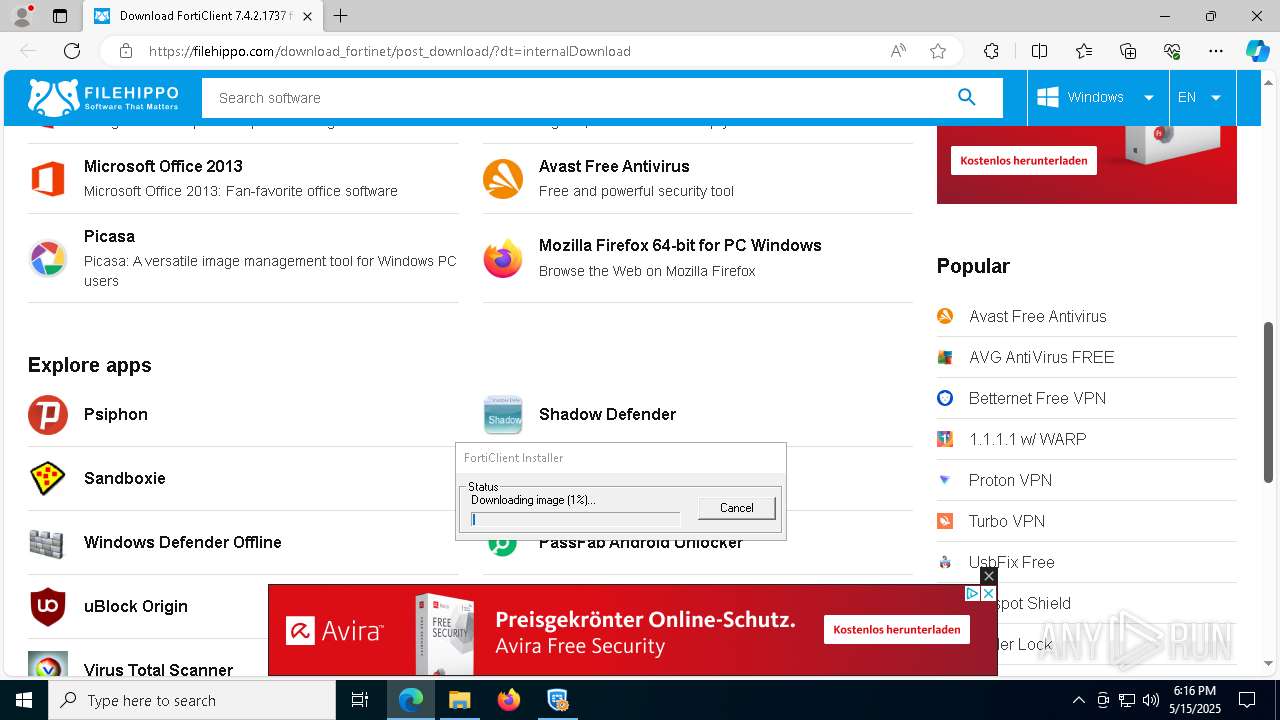Screen dimensions: 1280x720
Task: Open the Microsoft Office 2013 icon
Action: point(47,179)
